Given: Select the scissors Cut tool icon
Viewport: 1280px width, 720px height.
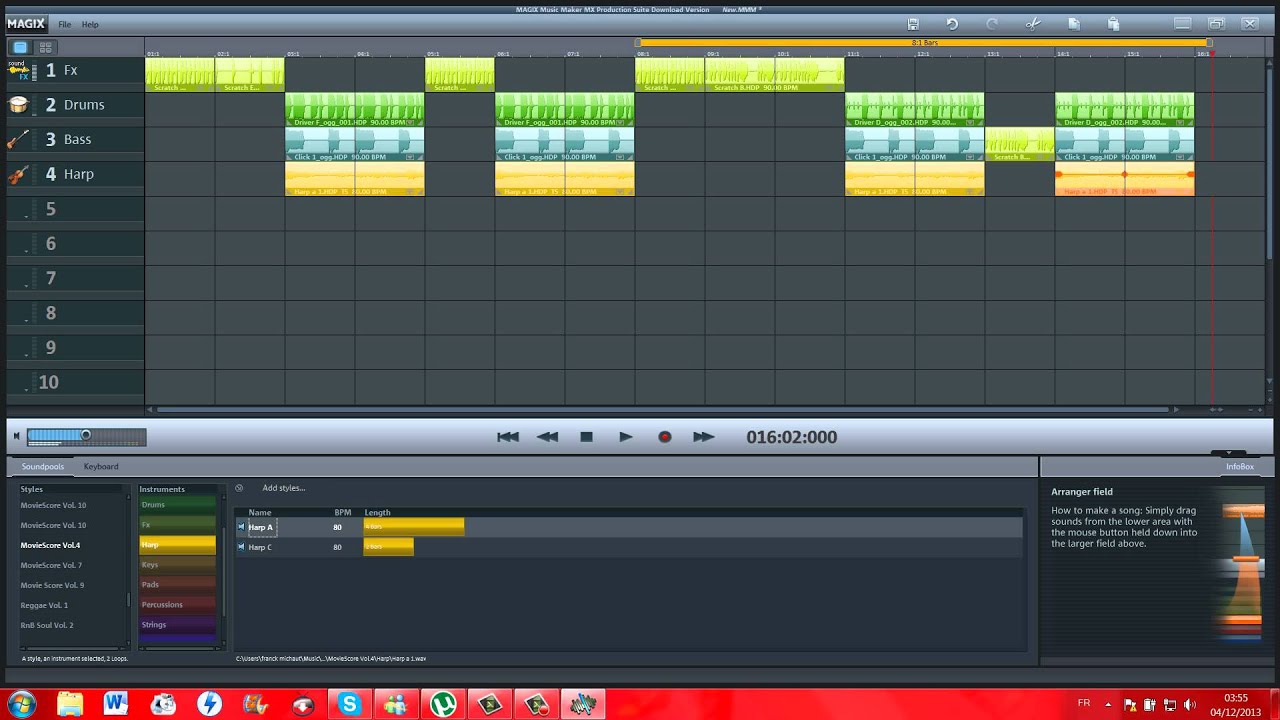Looking at the screenshot, I should pyautogui.click(x=1033, y=24).
